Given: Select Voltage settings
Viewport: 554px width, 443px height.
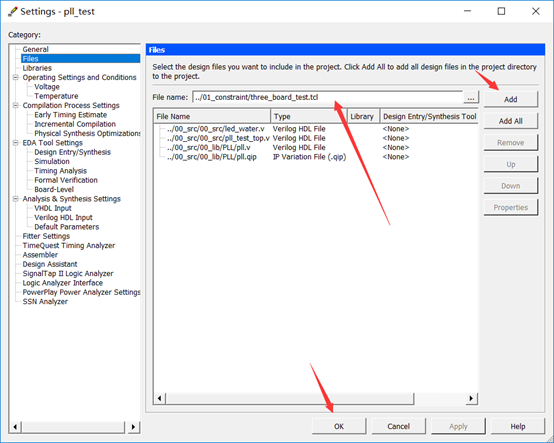Looking at the screenshot, I should coord(47,87).
